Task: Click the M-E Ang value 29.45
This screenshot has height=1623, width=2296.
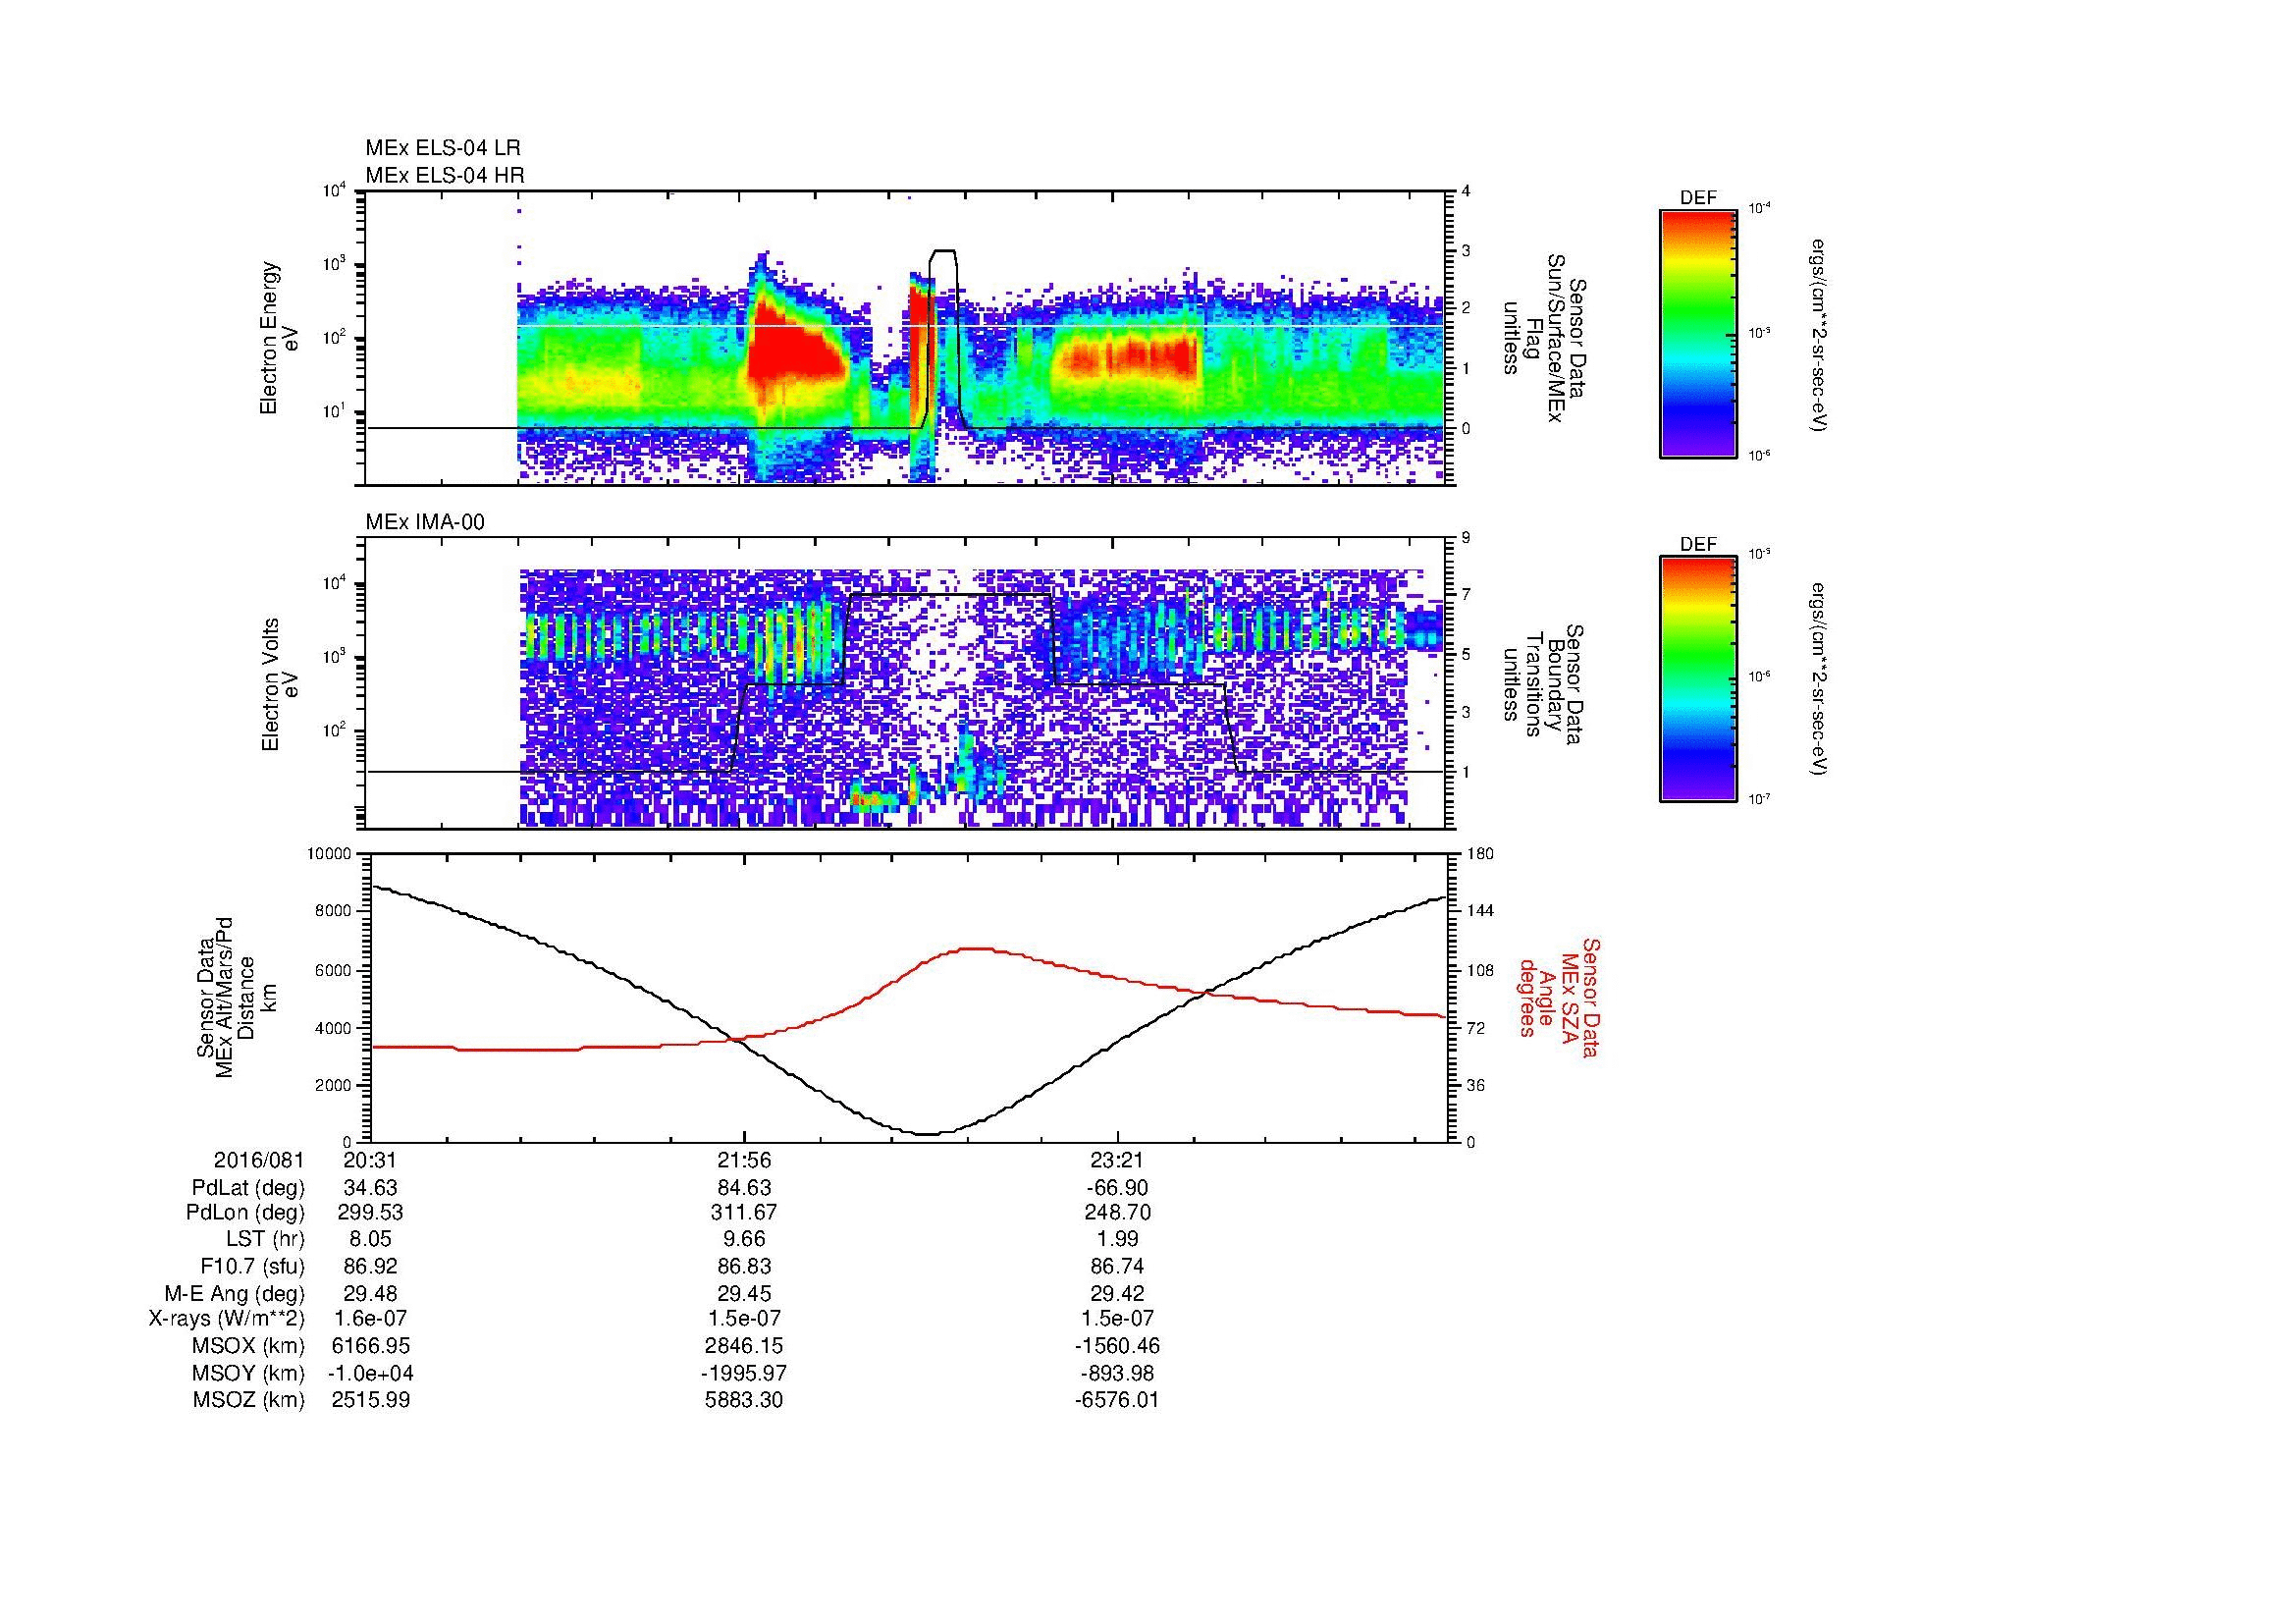Action: coord(743,1293)
